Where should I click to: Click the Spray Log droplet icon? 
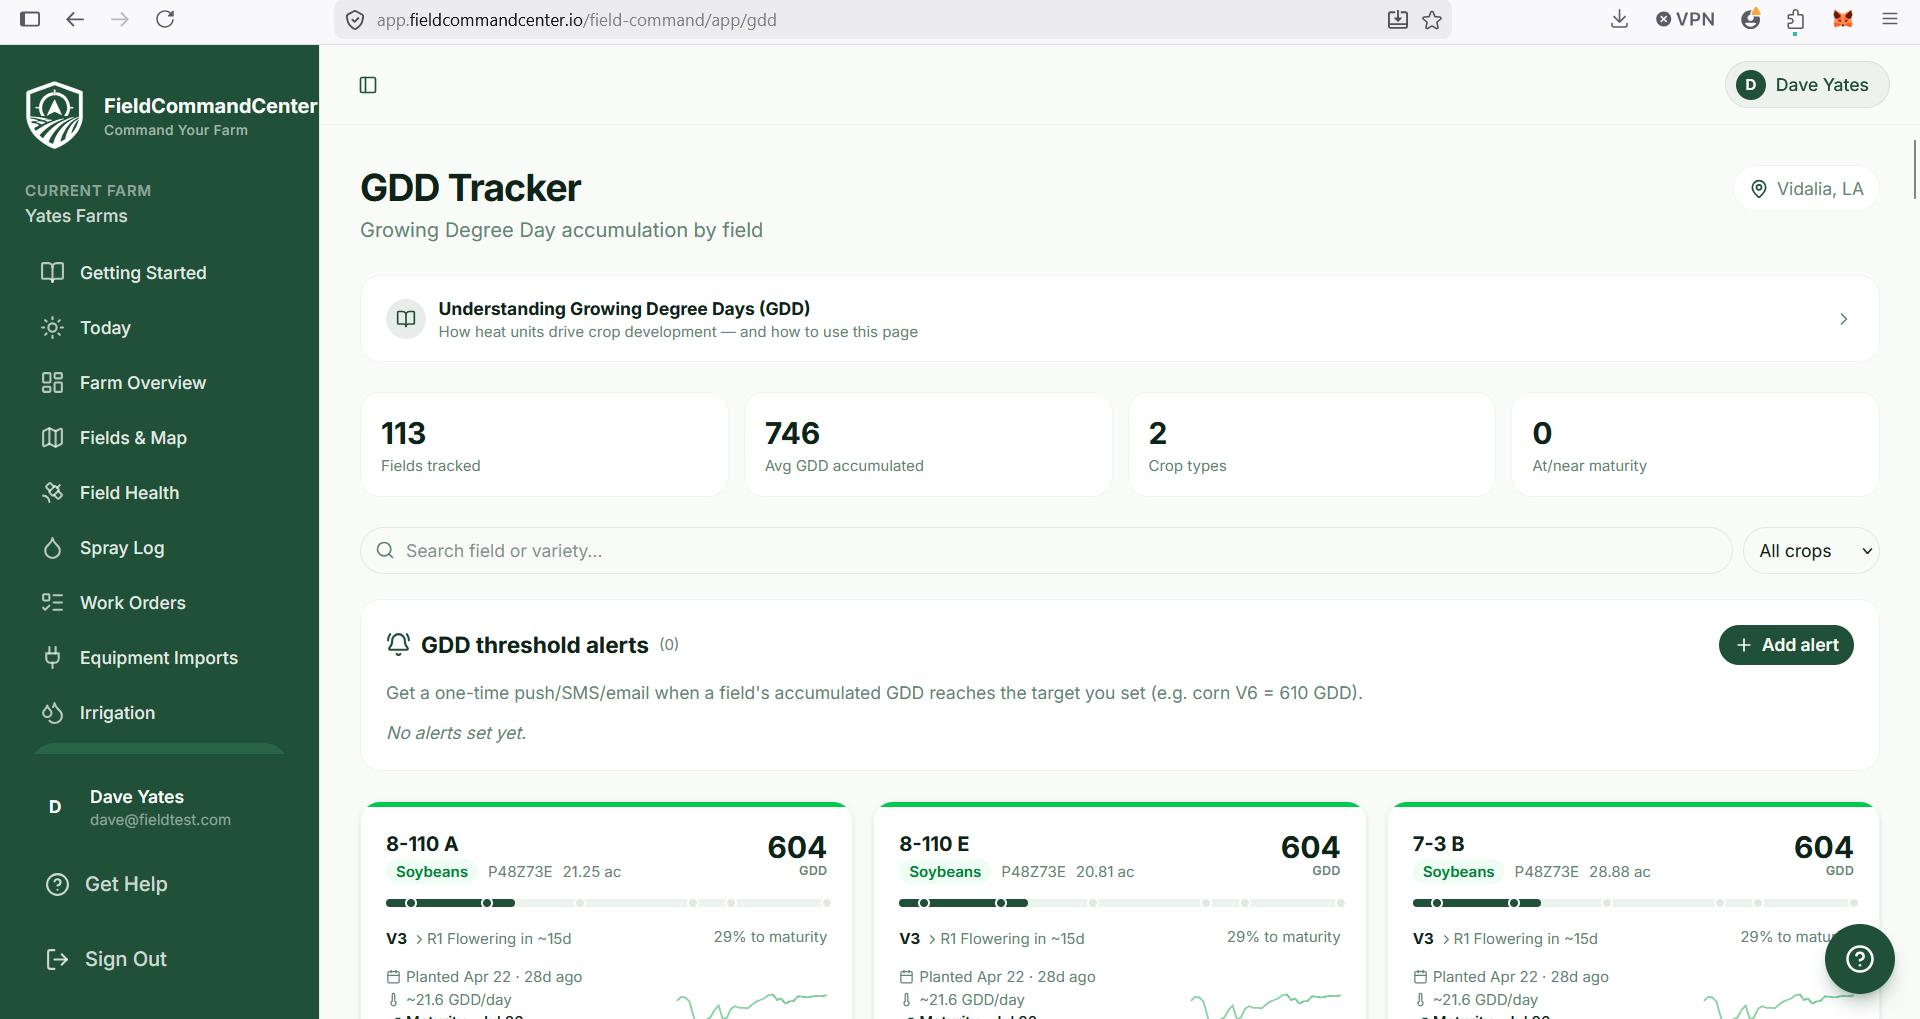pyautogui.click(x=52, y=547)
